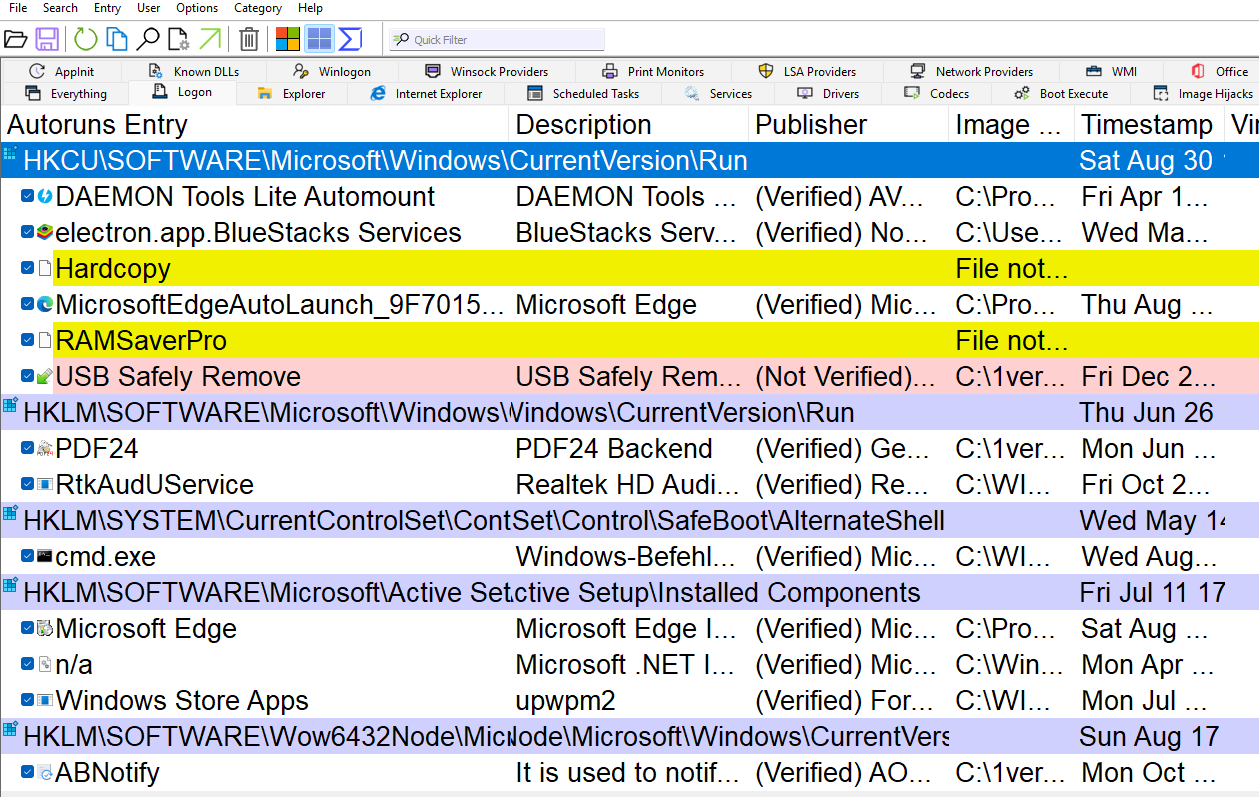This screenshot has height=797, width=1259.
Task: Sort by the Autoruns Entry column header
Action: [255, 125]
